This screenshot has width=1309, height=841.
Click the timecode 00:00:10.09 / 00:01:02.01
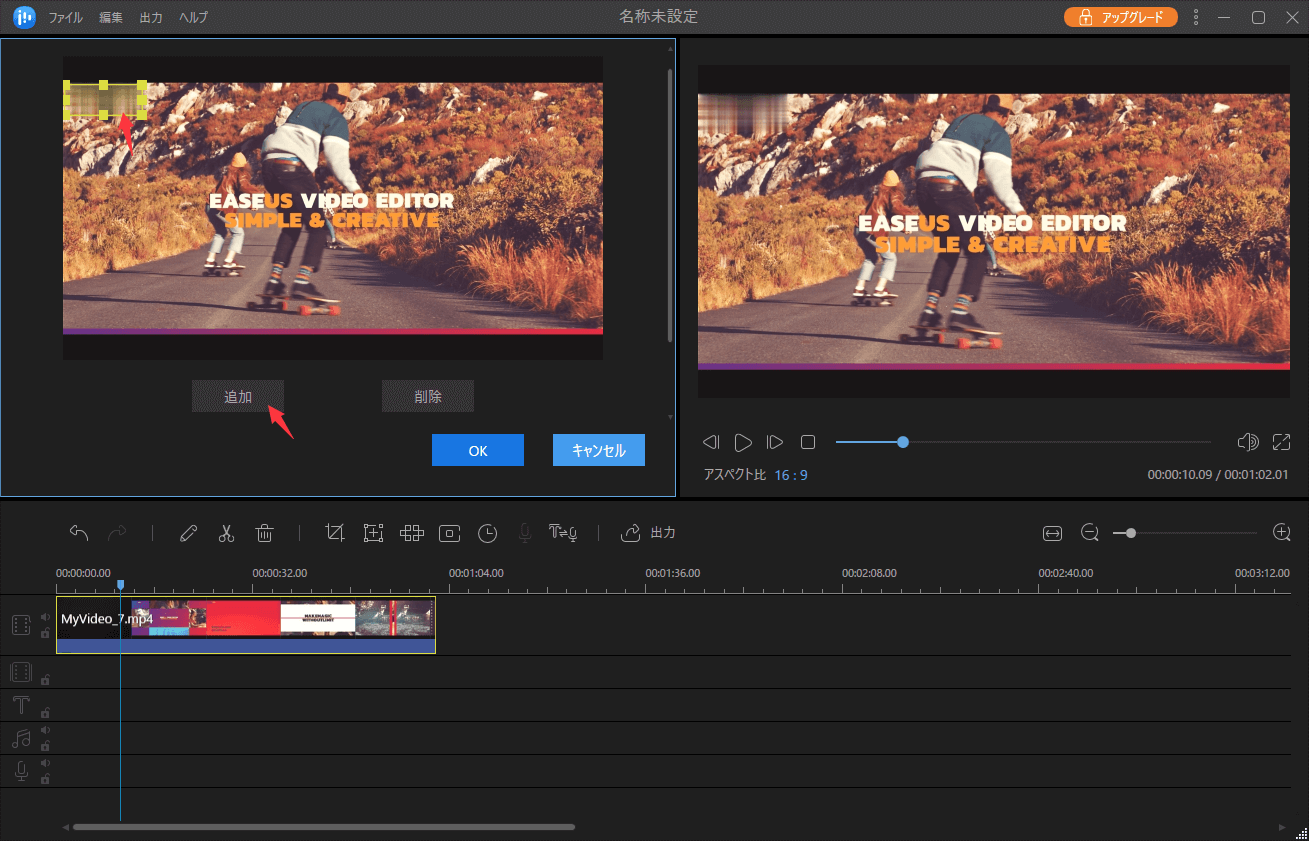pyautogui.click(x=1218, y=475)
